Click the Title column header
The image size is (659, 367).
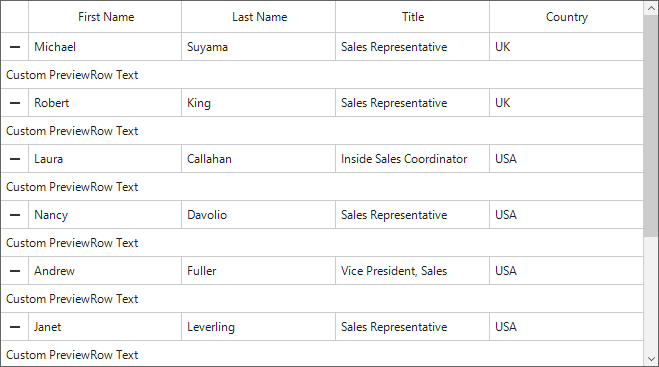point(412,17)
